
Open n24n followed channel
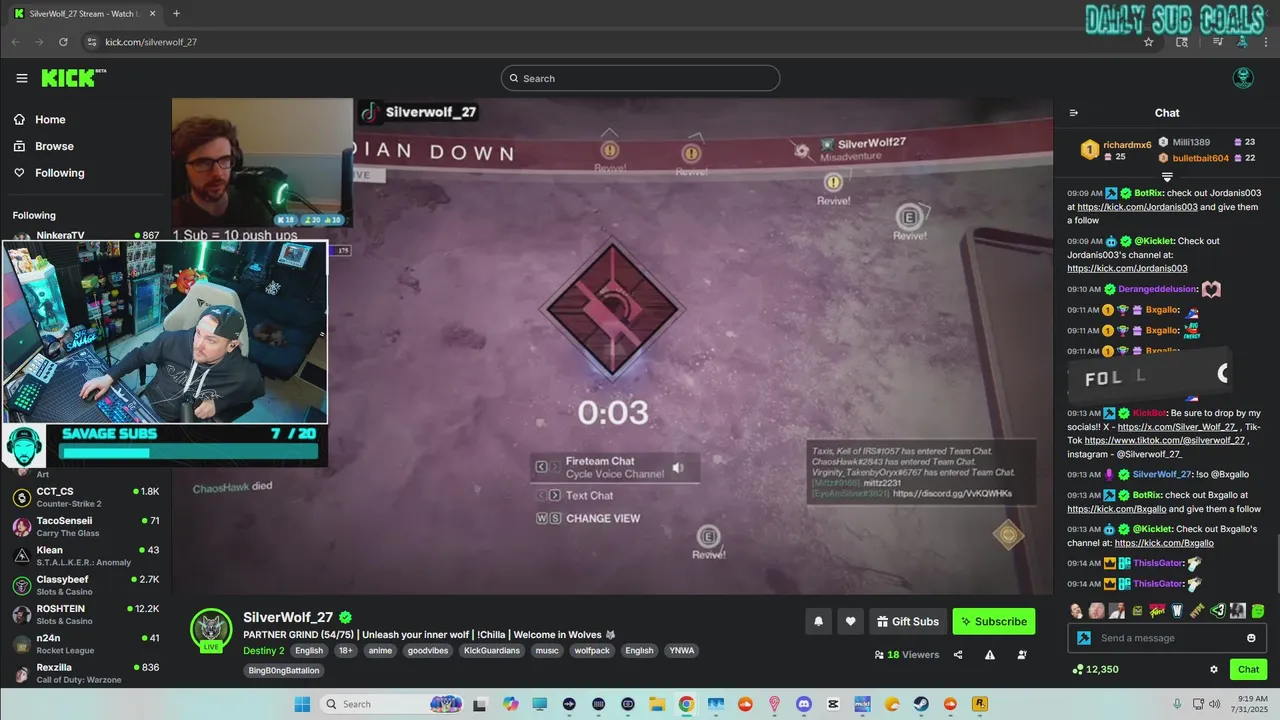[86, 643]
